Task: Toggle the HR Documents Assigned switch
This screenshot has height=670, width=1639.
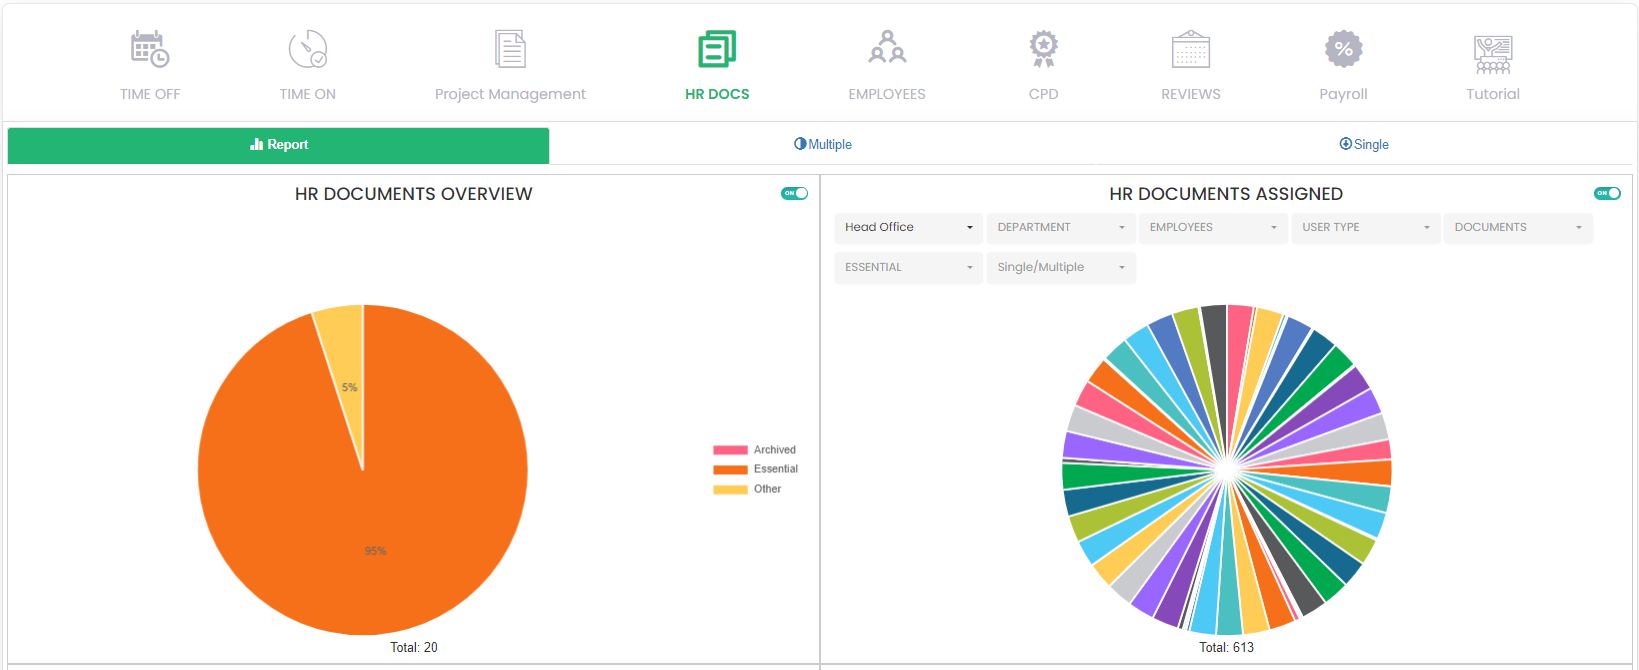Action: click(1607, 194)
